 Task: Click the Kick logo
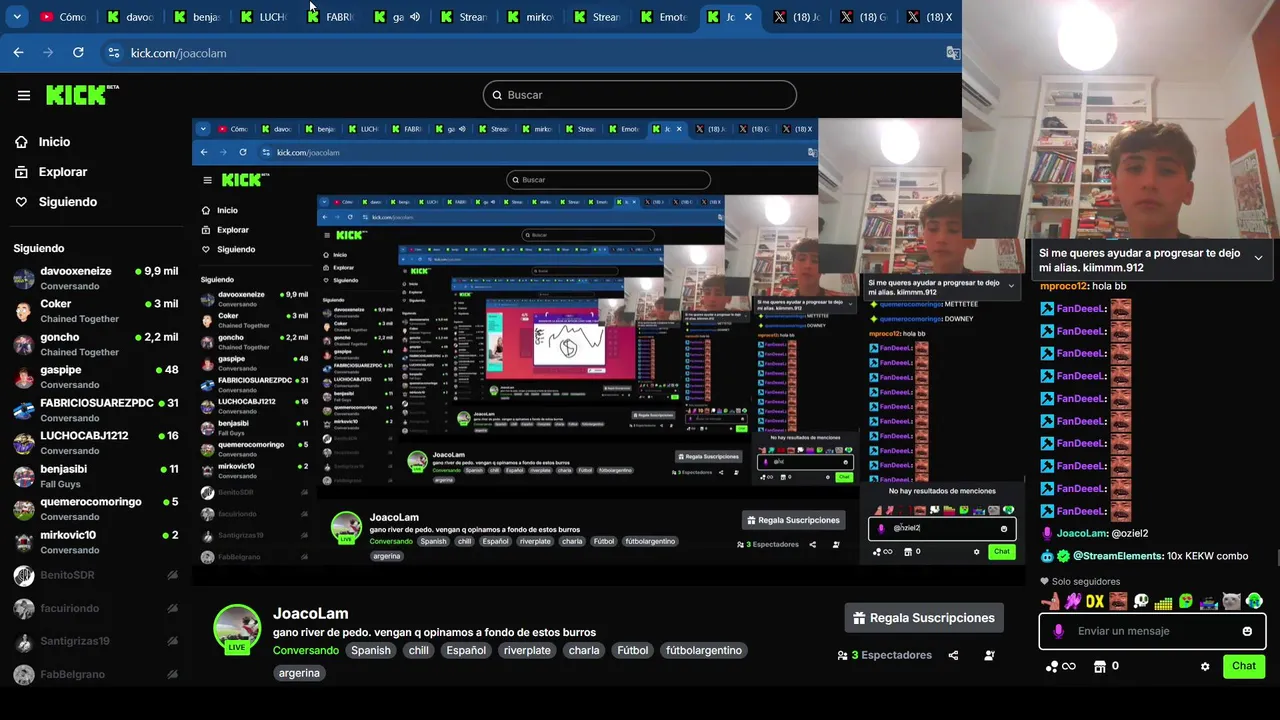pos(82,95)
